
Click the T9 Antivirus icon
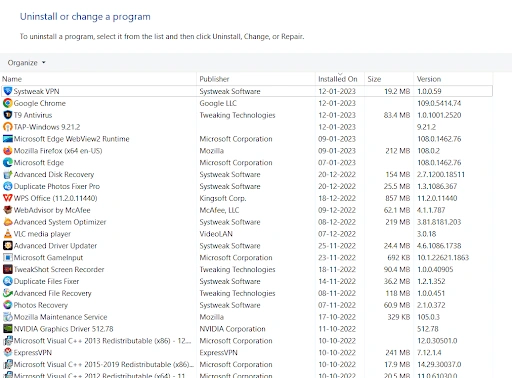tap(8, 115)
